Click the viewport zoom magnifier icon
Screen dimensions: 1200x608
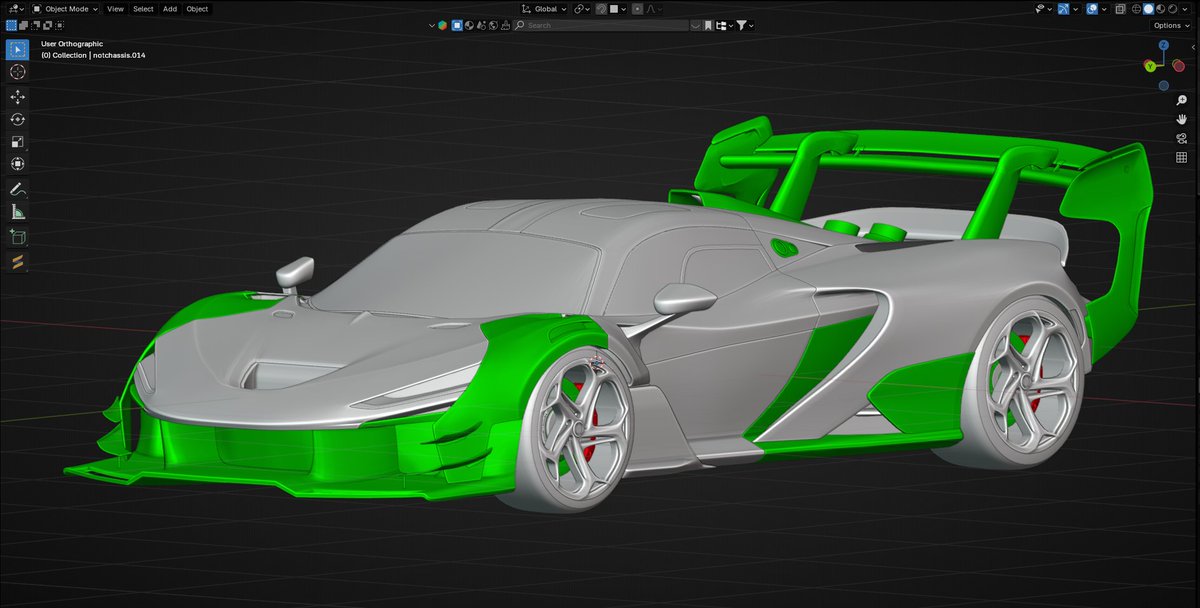pos(1181,101)
